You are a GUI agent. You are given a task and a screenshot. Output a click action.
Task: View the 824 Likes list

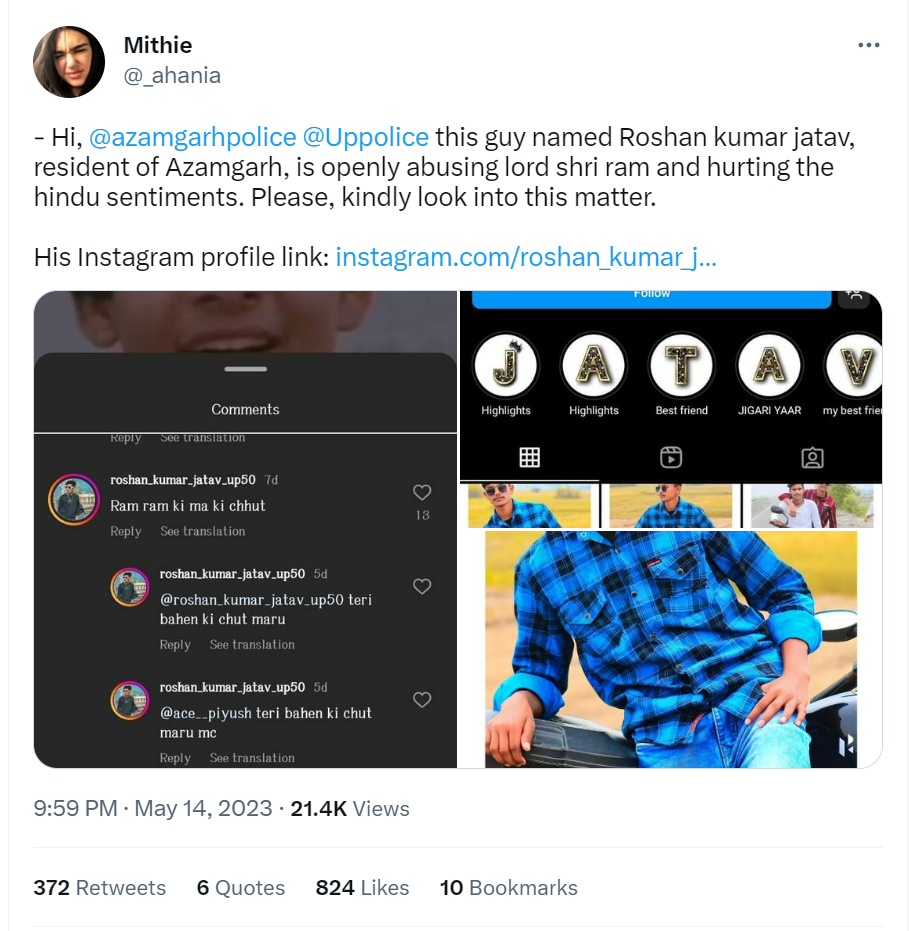point(362,888)
